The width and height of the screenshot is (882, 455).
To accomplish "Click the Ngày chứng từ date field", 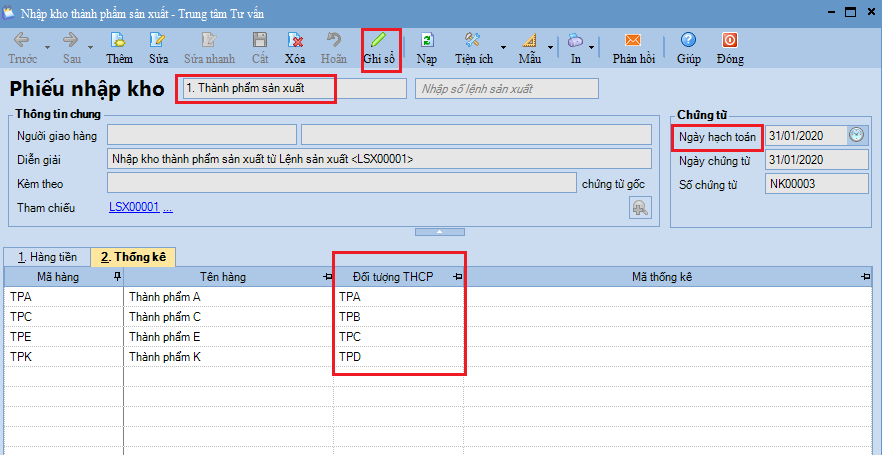I will click(x=817, y=159).
